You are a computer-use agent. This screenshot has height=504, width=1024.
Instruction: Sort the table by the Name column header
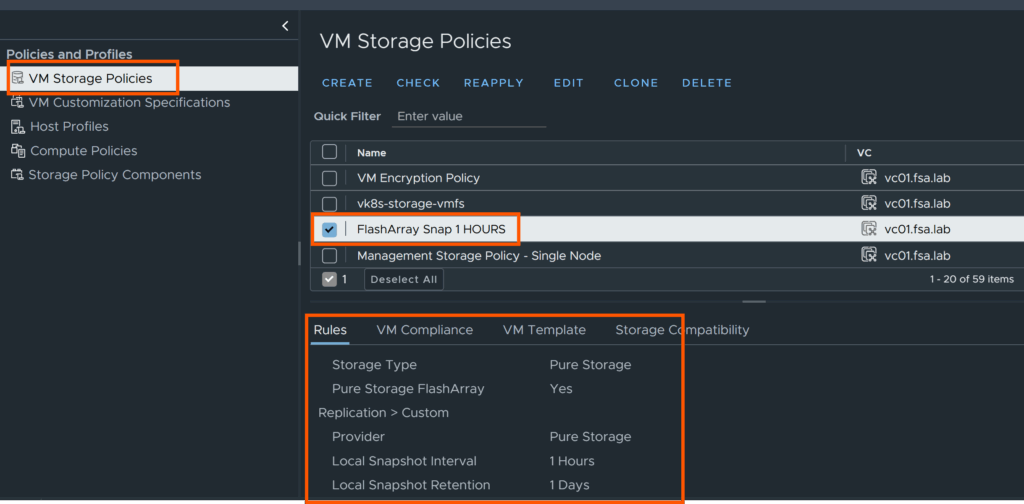pyautogui.click(x=372, y=153)
